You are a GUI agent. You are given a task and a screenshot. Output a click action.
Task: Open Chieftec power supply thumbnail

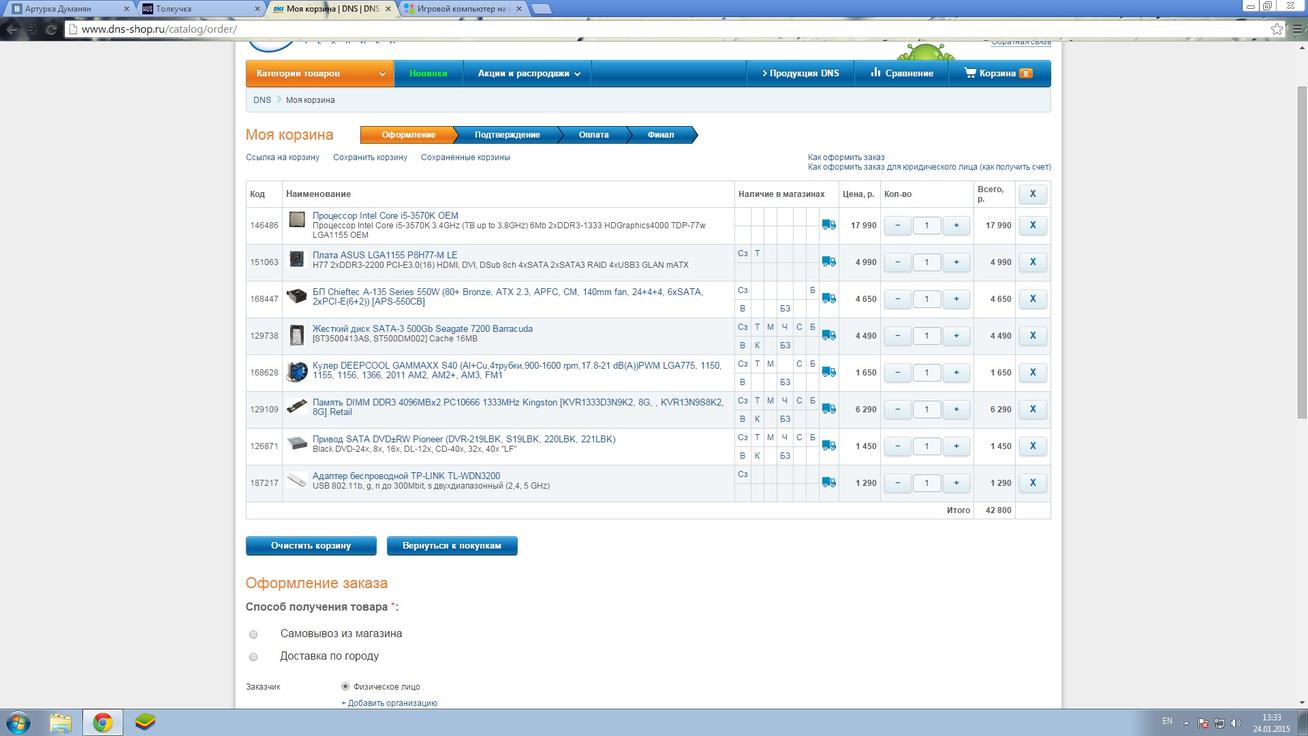[x=297, y=296]
